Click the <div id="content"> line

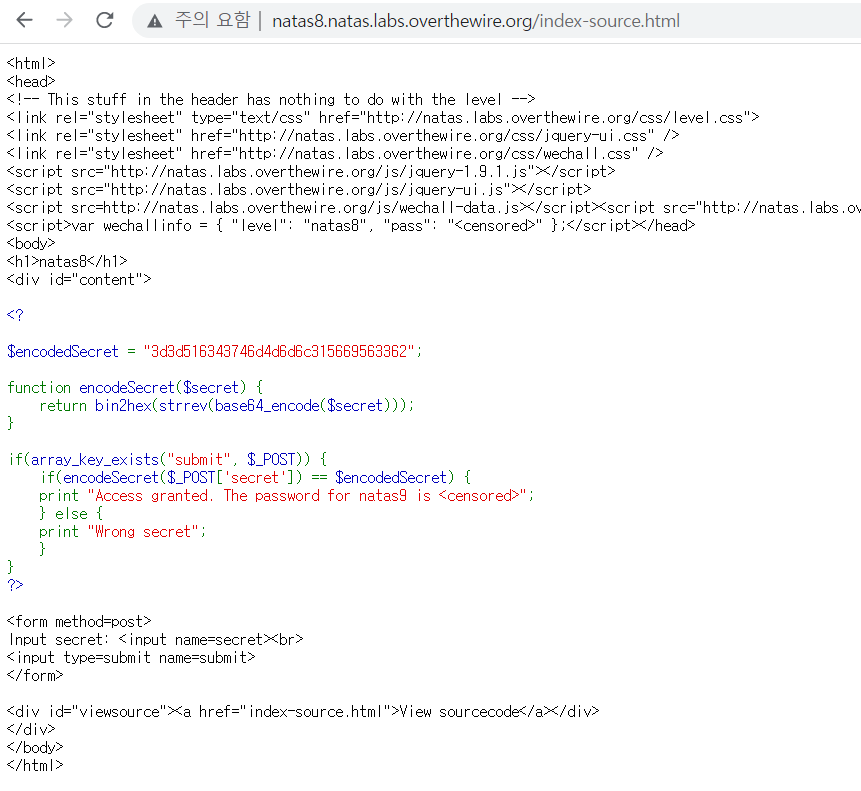79,280
